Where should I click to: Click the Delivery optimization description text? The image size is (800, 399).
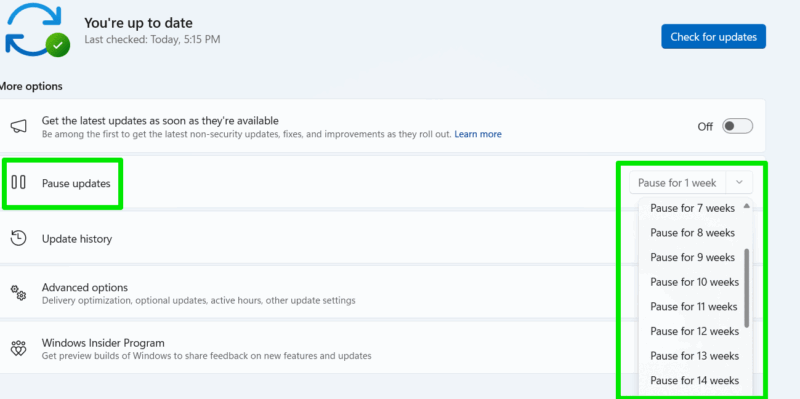[x=198, y=301]
